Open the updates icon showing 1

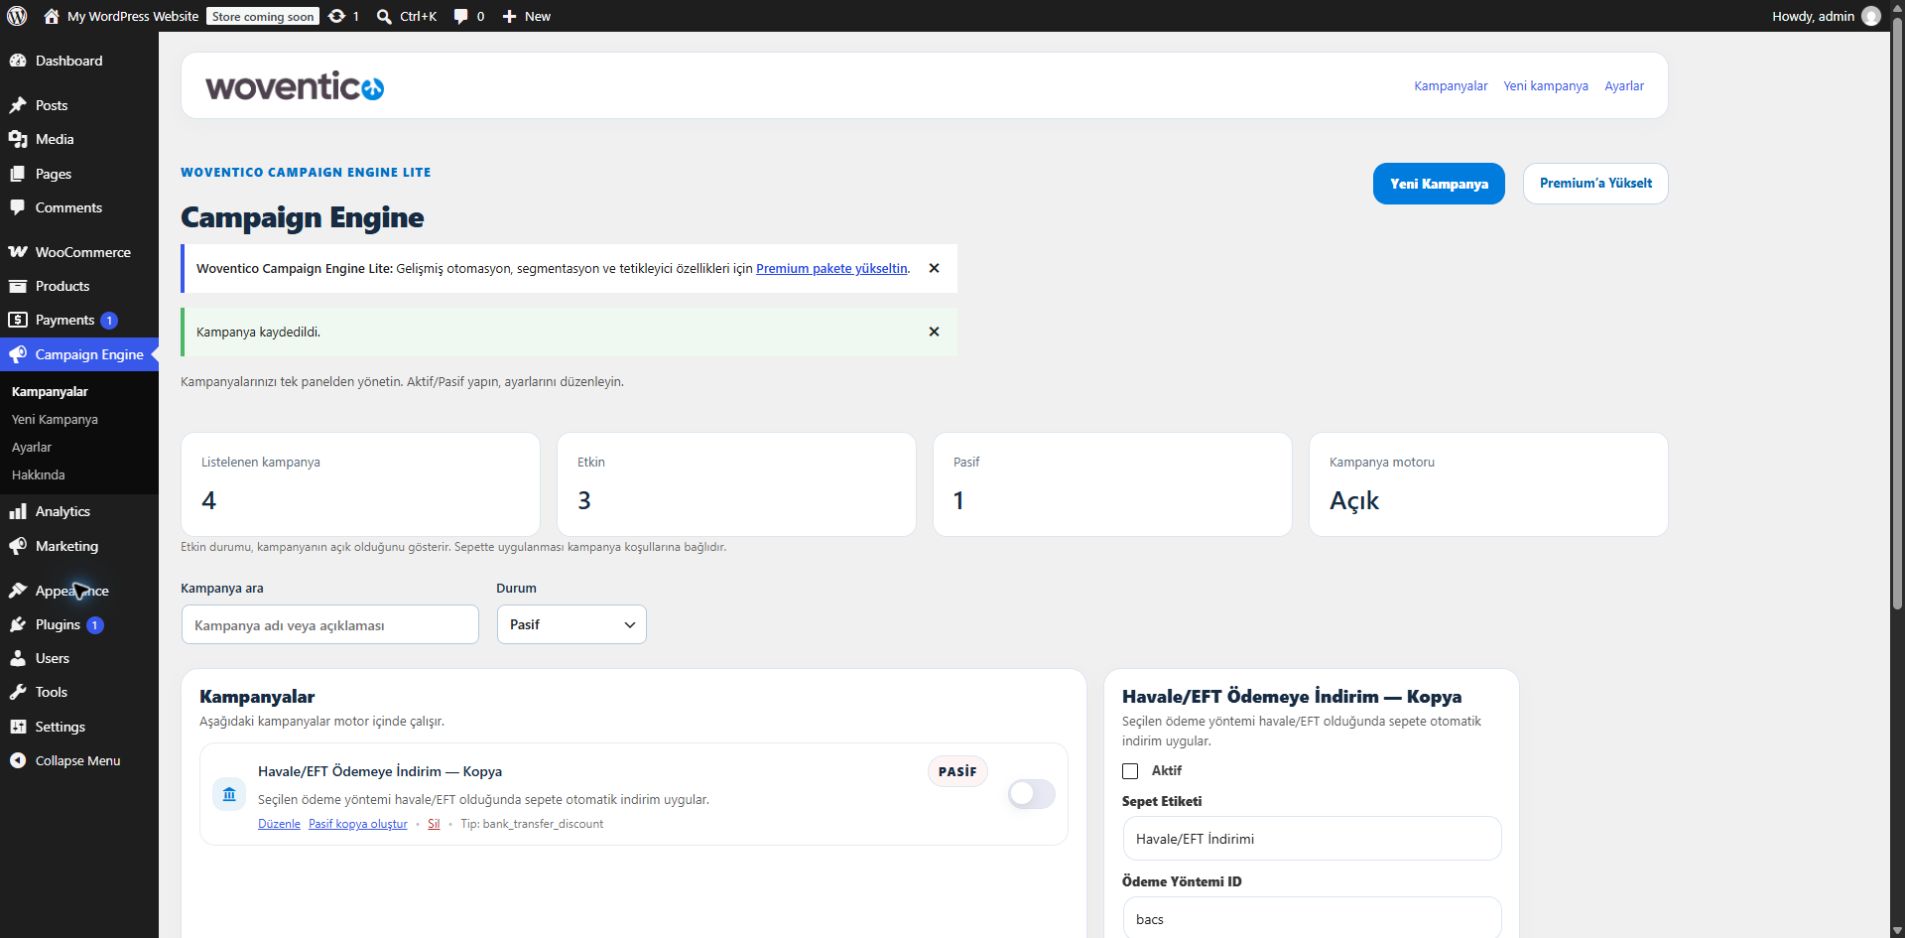click(x=337, y=16)
